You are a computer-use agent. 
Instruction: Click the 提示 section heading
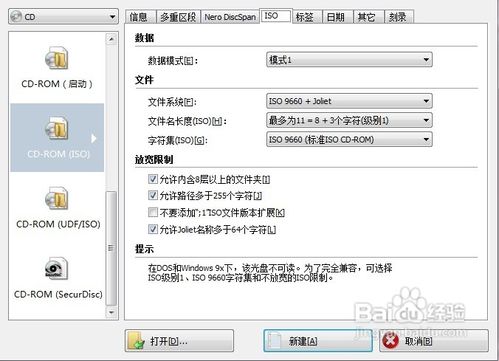[144, 249]
